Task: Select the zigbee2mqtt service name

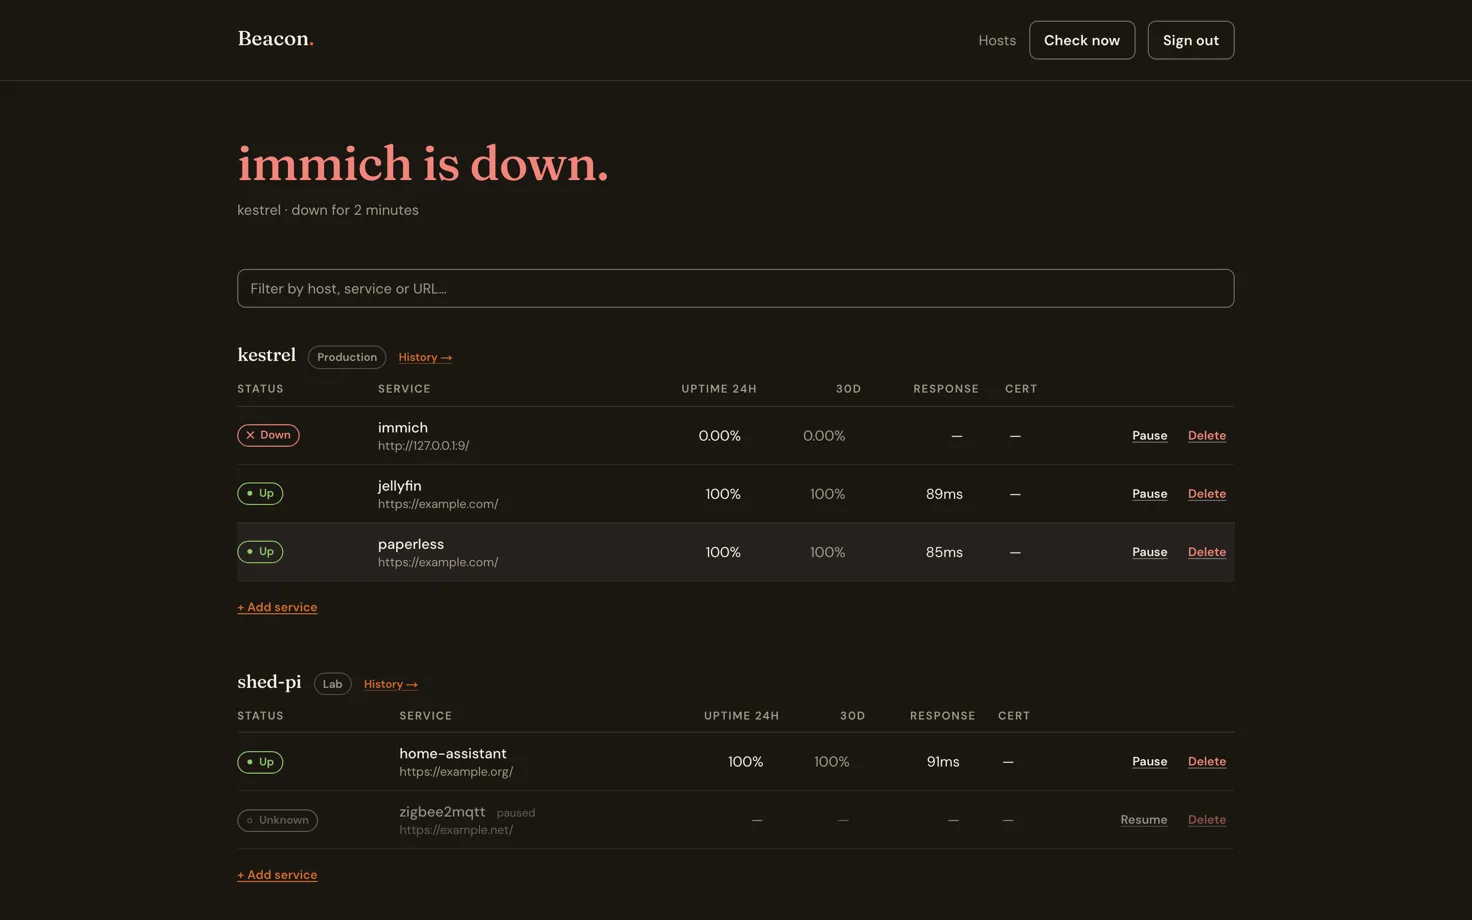Action: [x=442, y=812]
